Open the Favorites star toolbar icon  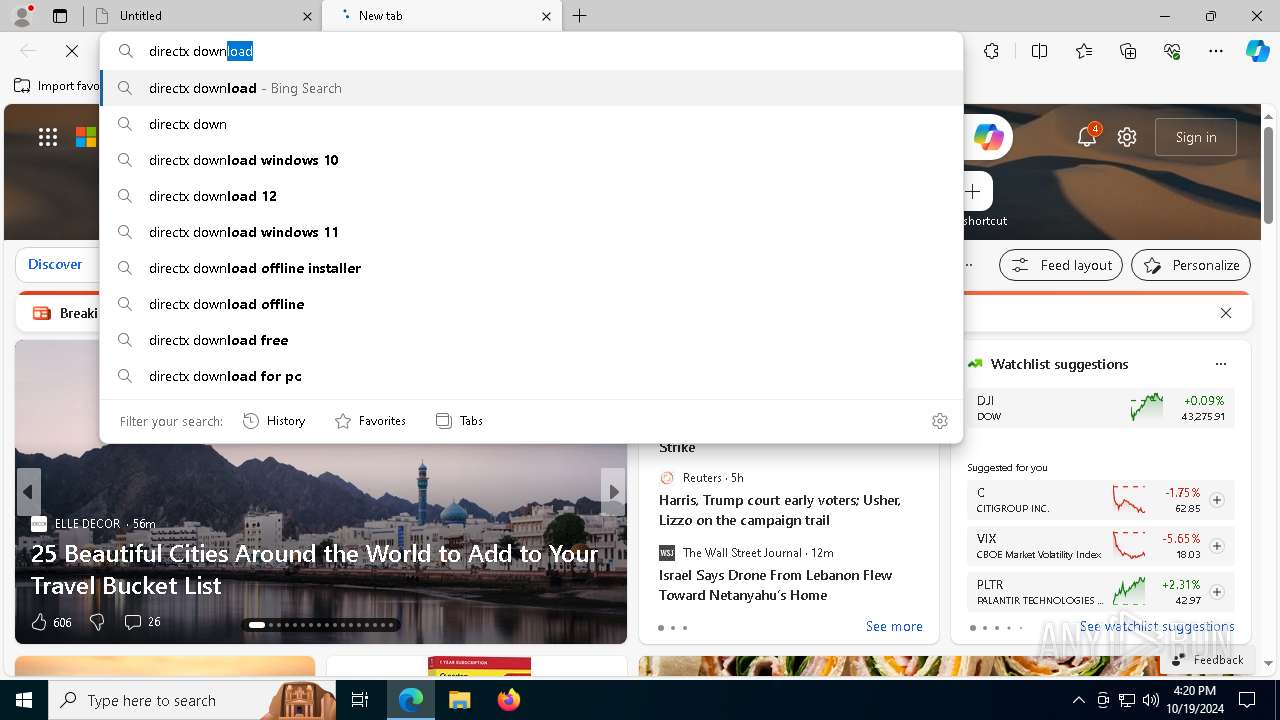click(1084, 51)
